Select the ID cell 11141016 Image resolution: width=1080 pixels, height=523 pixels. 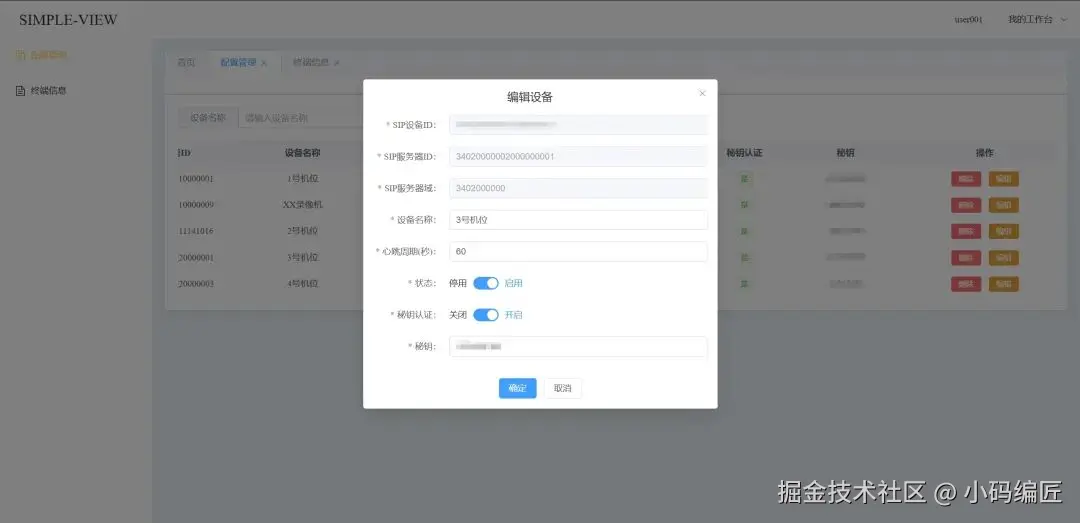click(x=196, y=232)
